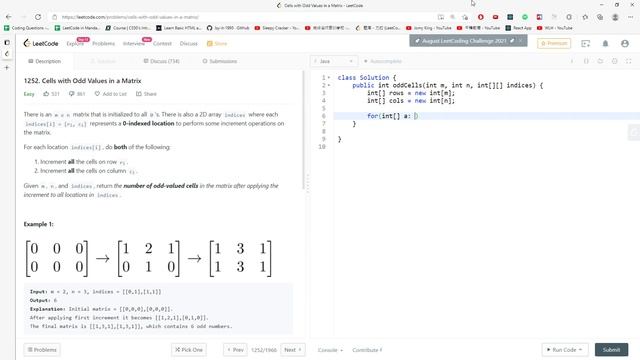Open browser three-dot menu

(630, 17)
